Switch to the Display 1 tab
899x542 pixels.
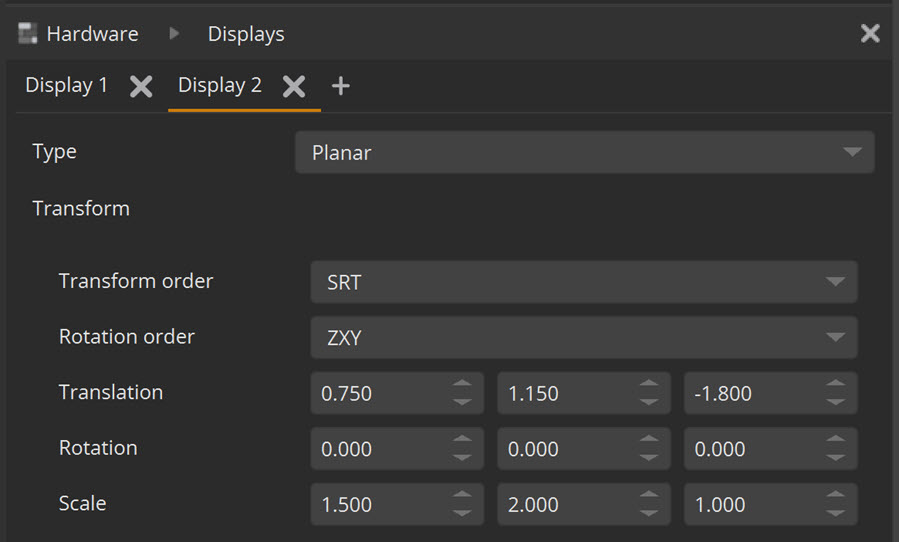66,86
